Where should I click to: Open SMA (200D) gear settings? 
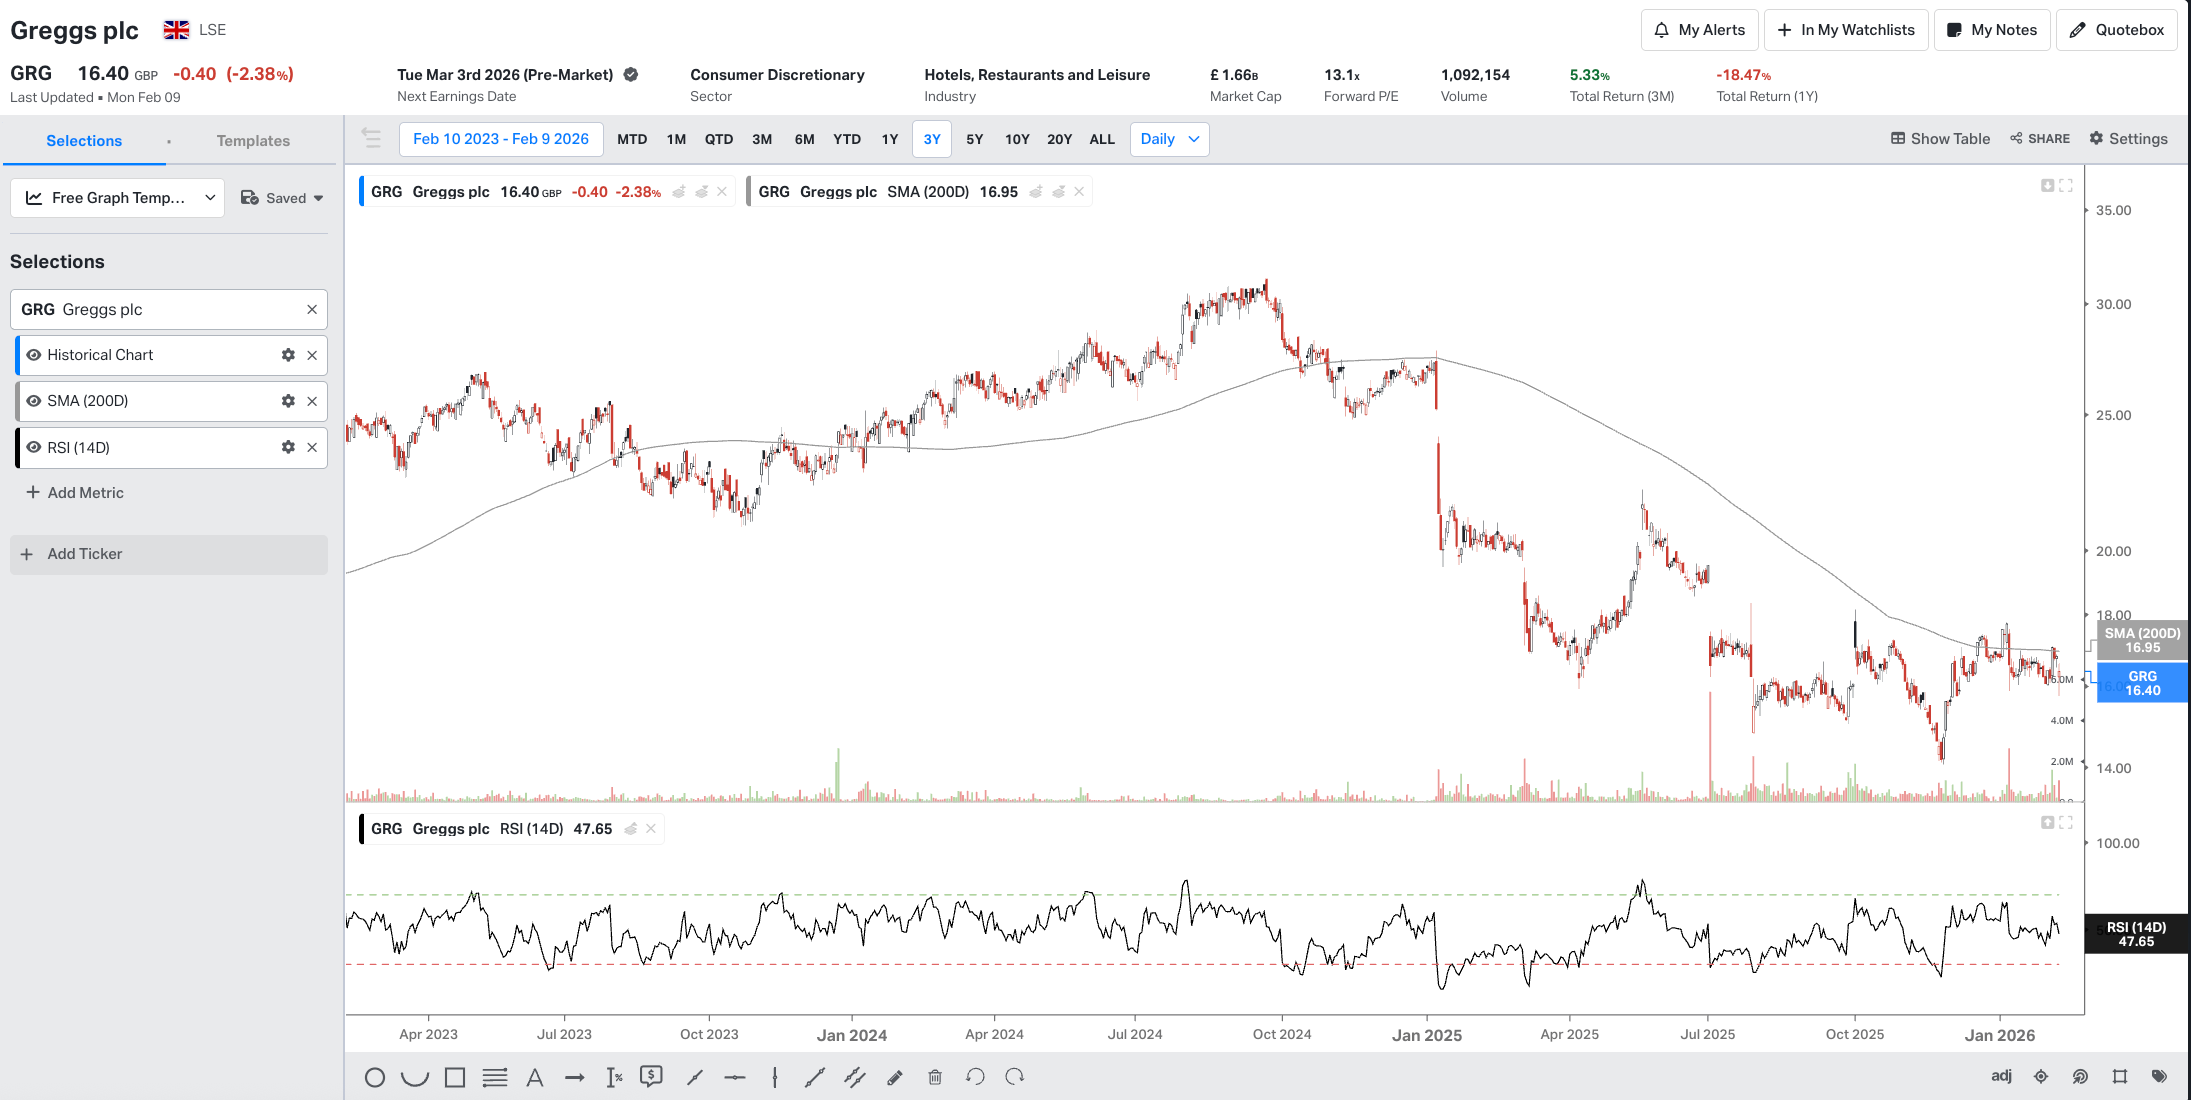[x=288, y=401]
